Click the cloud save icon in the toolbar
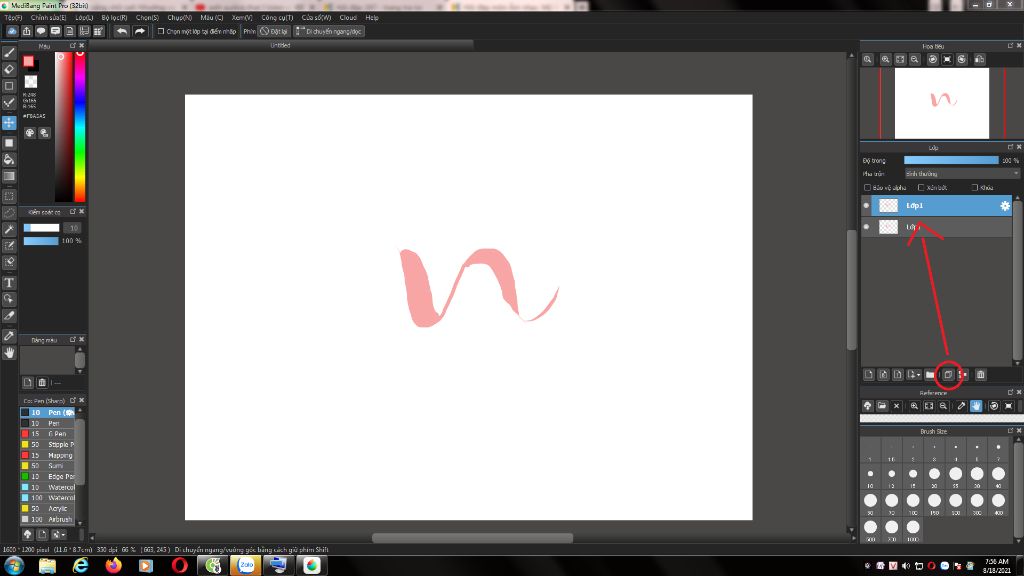The width and height of the screenshot is (1024, 576). (12, 31)
